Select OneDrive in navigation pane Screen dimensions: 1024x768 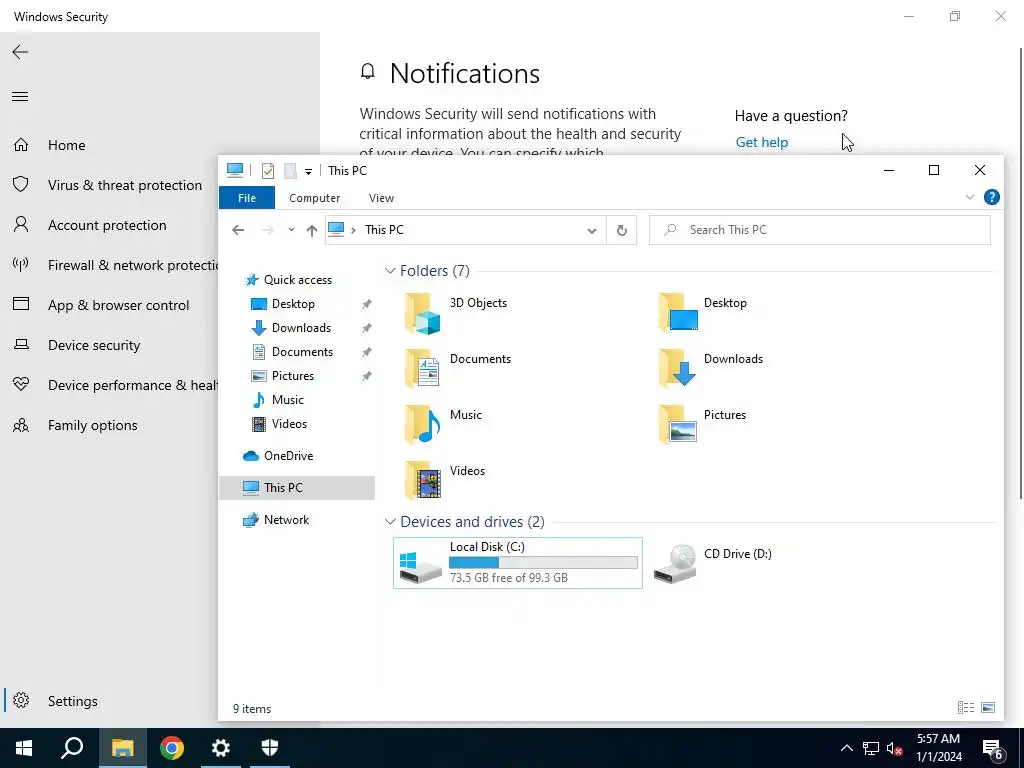(288, 456)
